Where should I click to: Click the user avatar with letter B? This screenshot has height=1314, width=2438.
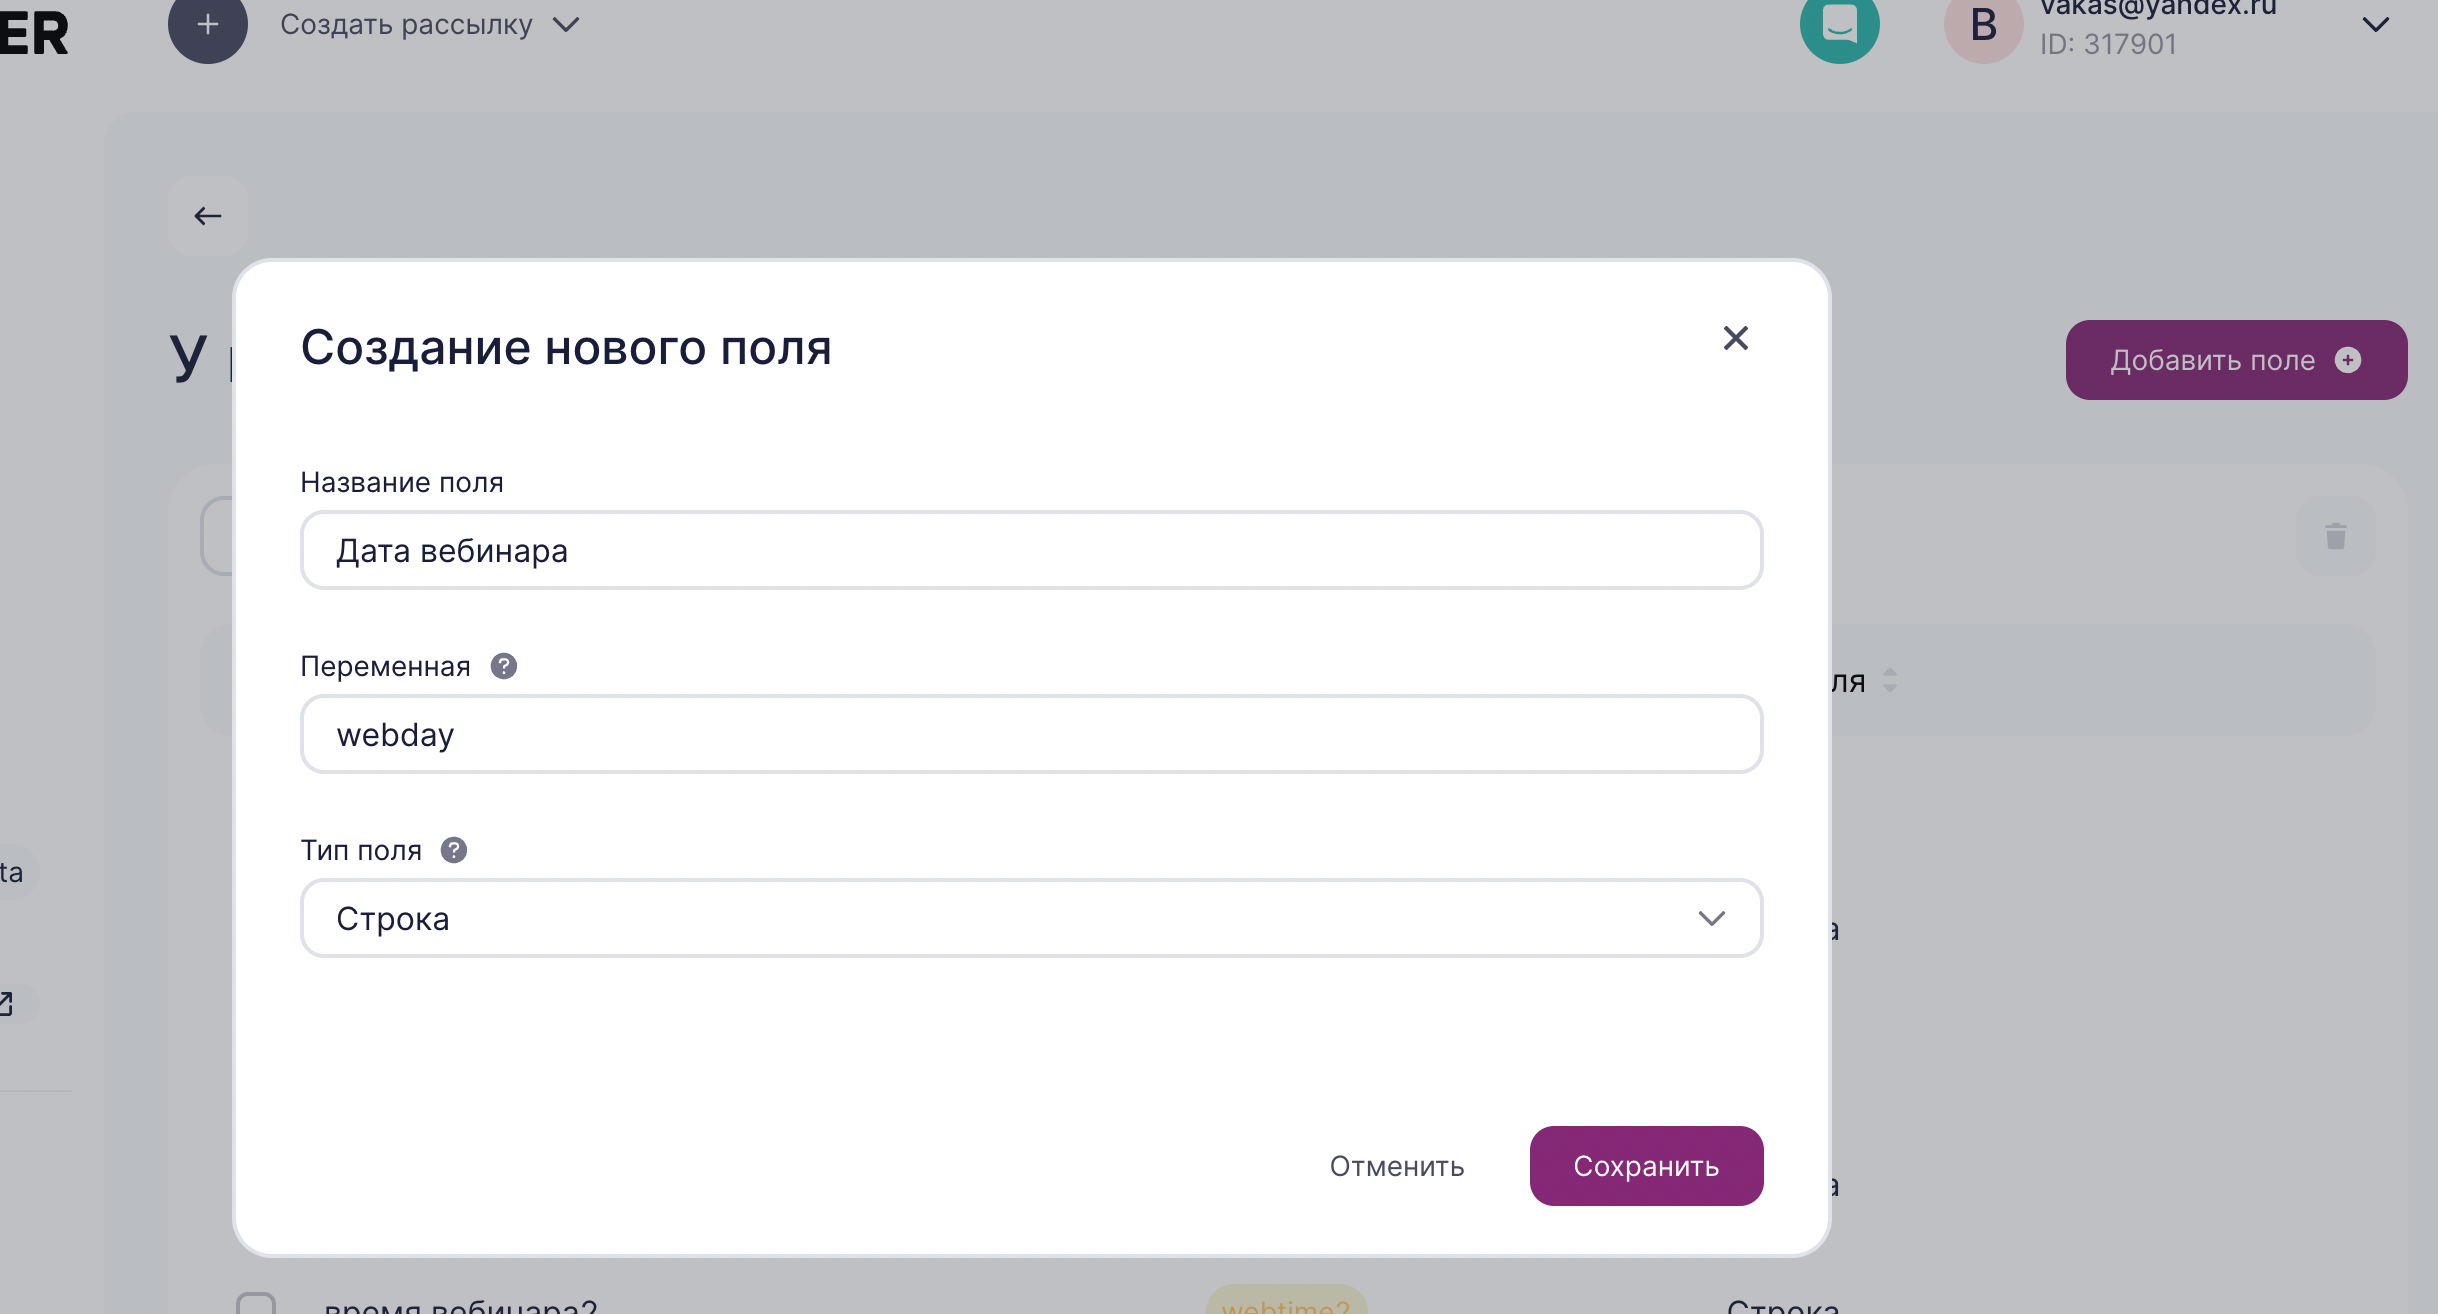coord(1982,26)
